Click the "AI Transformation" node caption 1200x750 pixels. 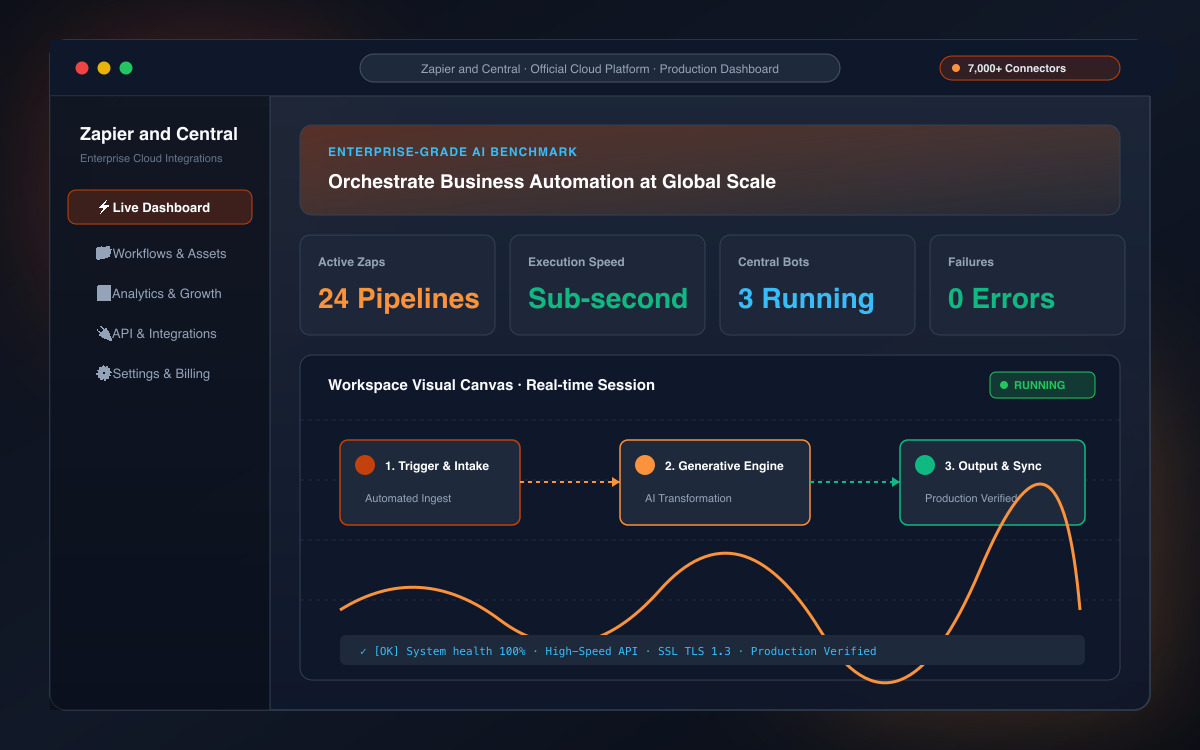688,498
